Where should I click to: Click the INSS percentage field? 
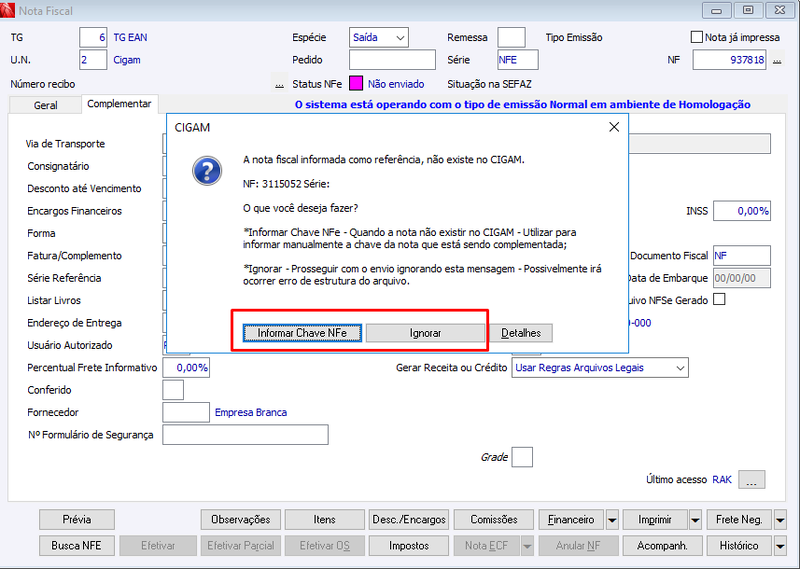tap(742, 211)
